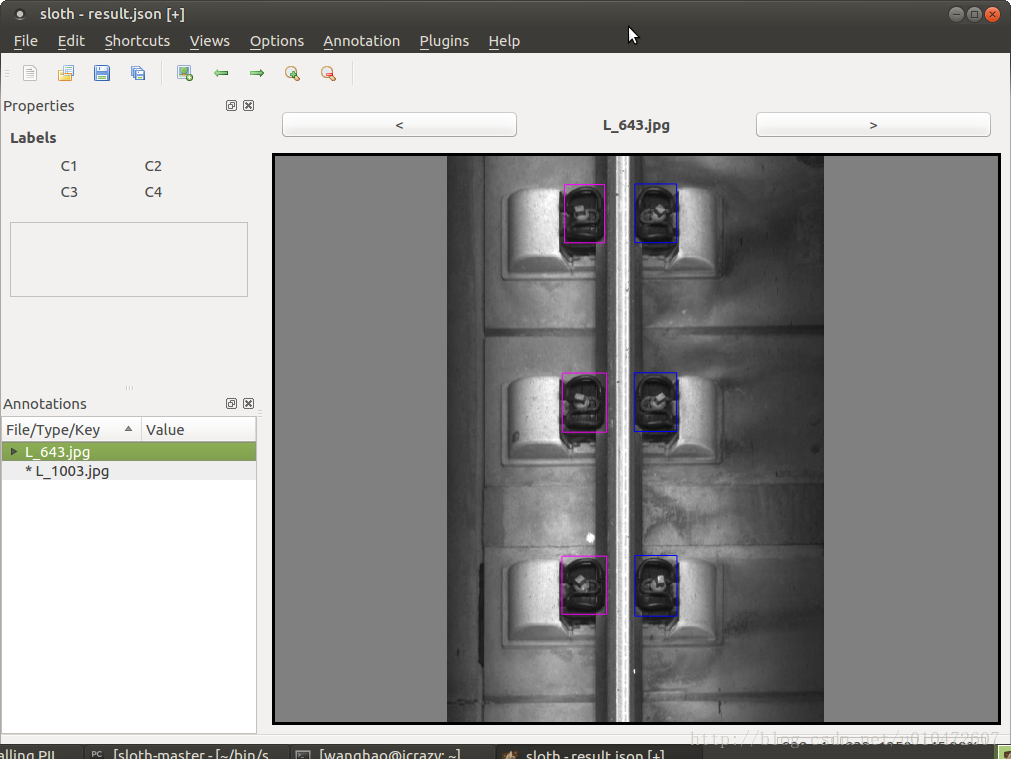
Task: Open the File menu
Action: coord(26,41)
